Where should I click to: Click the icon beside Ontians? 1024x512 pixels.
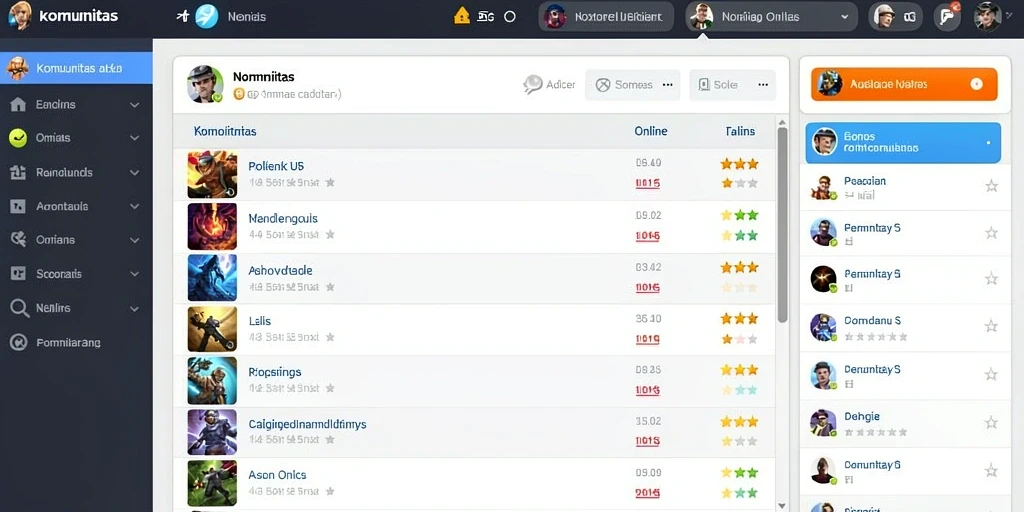(x=18, y=240)
